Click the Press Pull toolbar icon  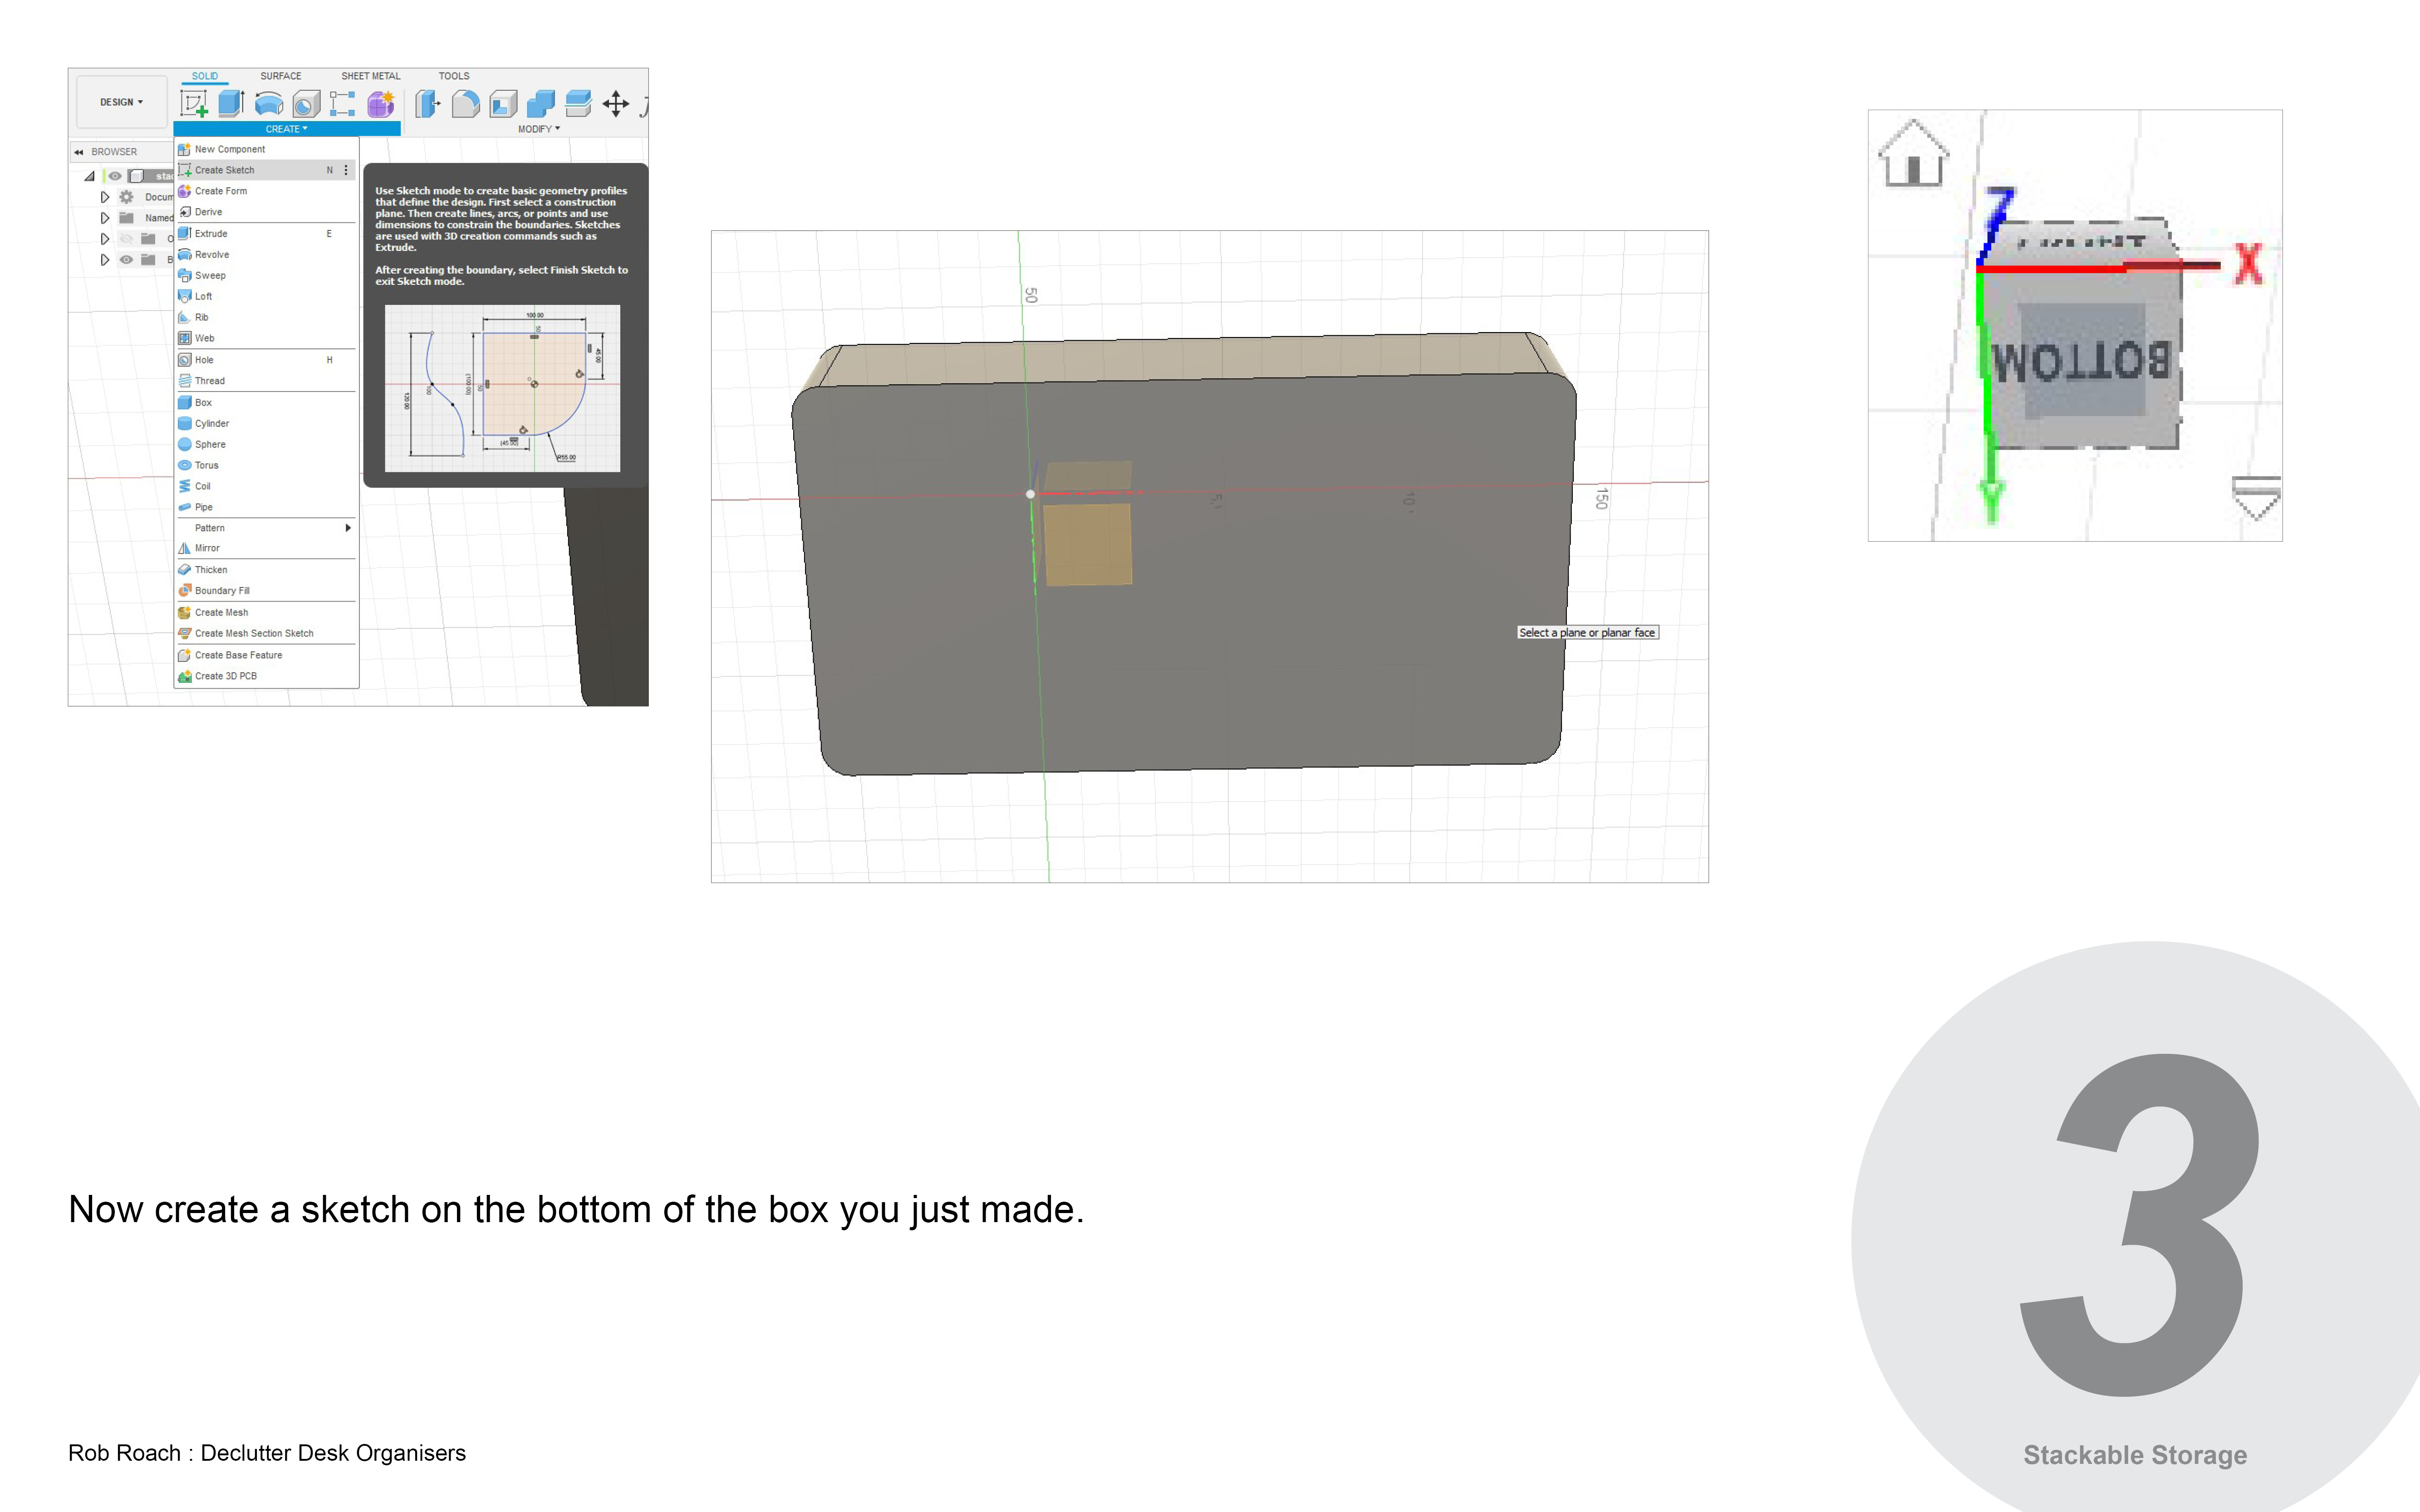tap(428, 103)
